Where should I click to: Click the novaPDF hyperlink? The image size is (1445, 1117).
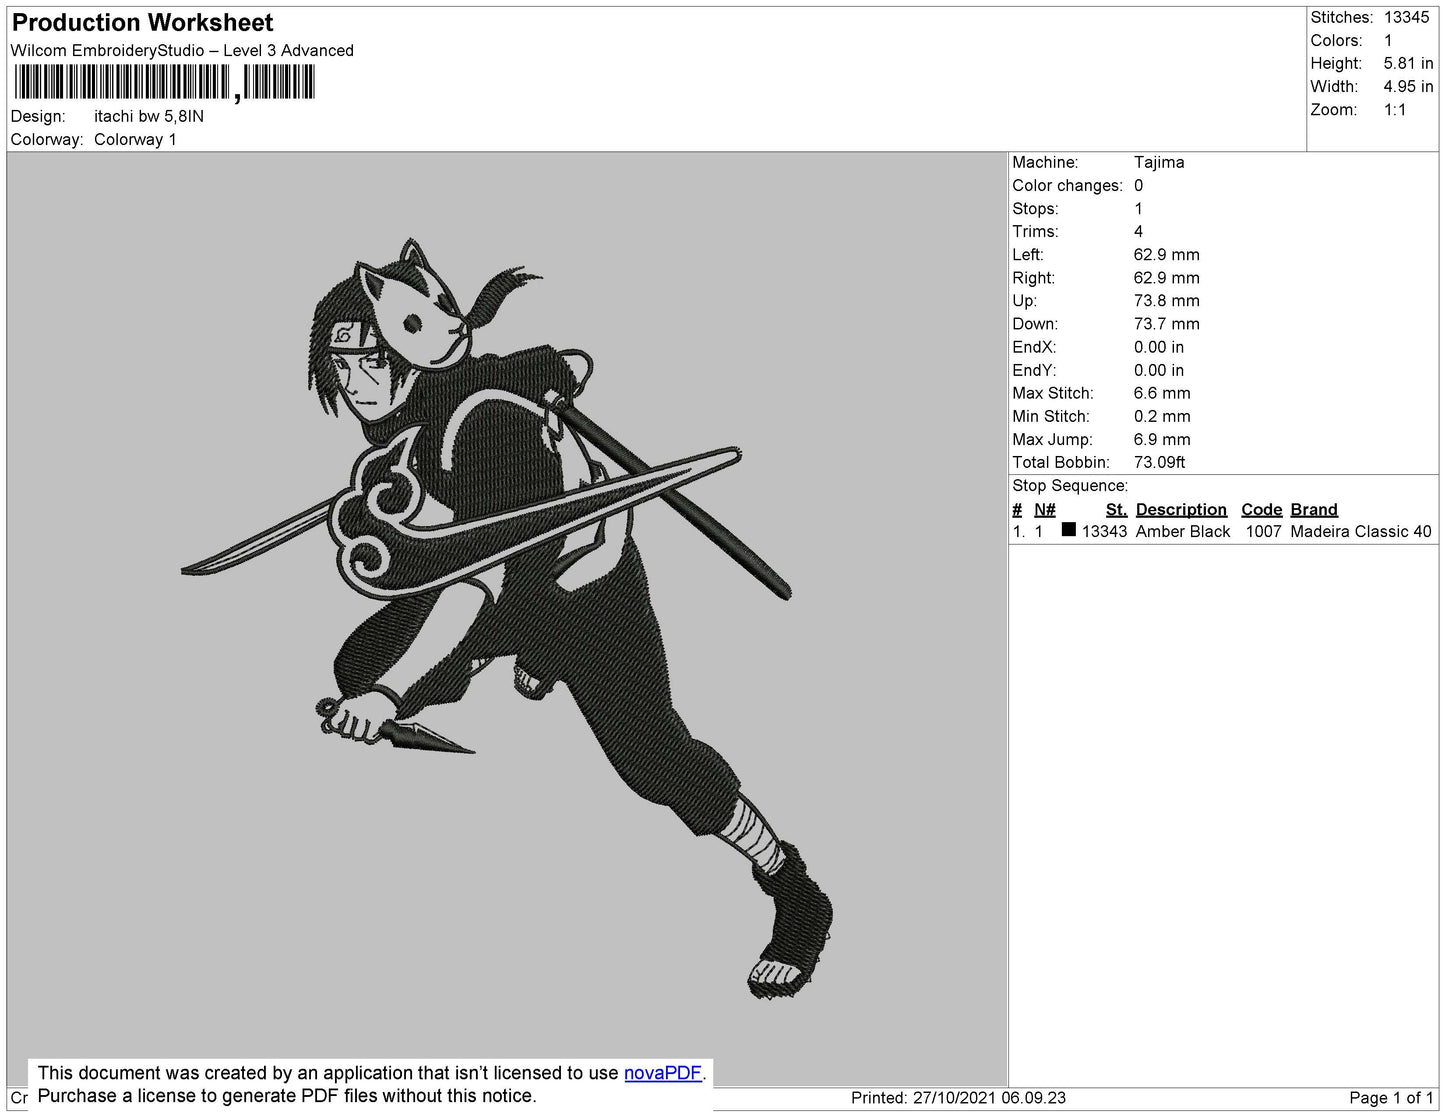pos(663,1073)
